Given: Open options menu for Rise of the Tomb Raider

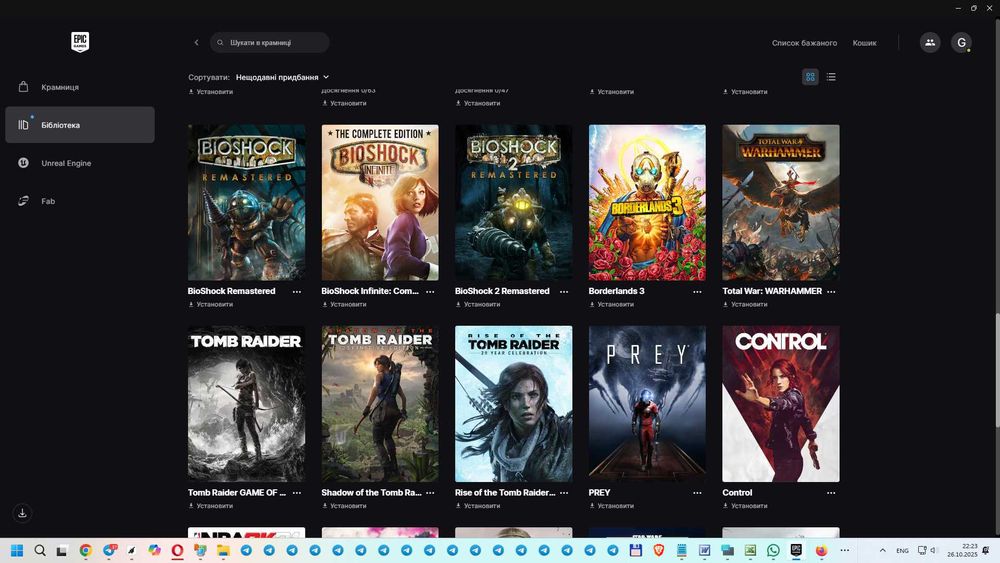Looking at the screenshot, I should coord(564,493).
